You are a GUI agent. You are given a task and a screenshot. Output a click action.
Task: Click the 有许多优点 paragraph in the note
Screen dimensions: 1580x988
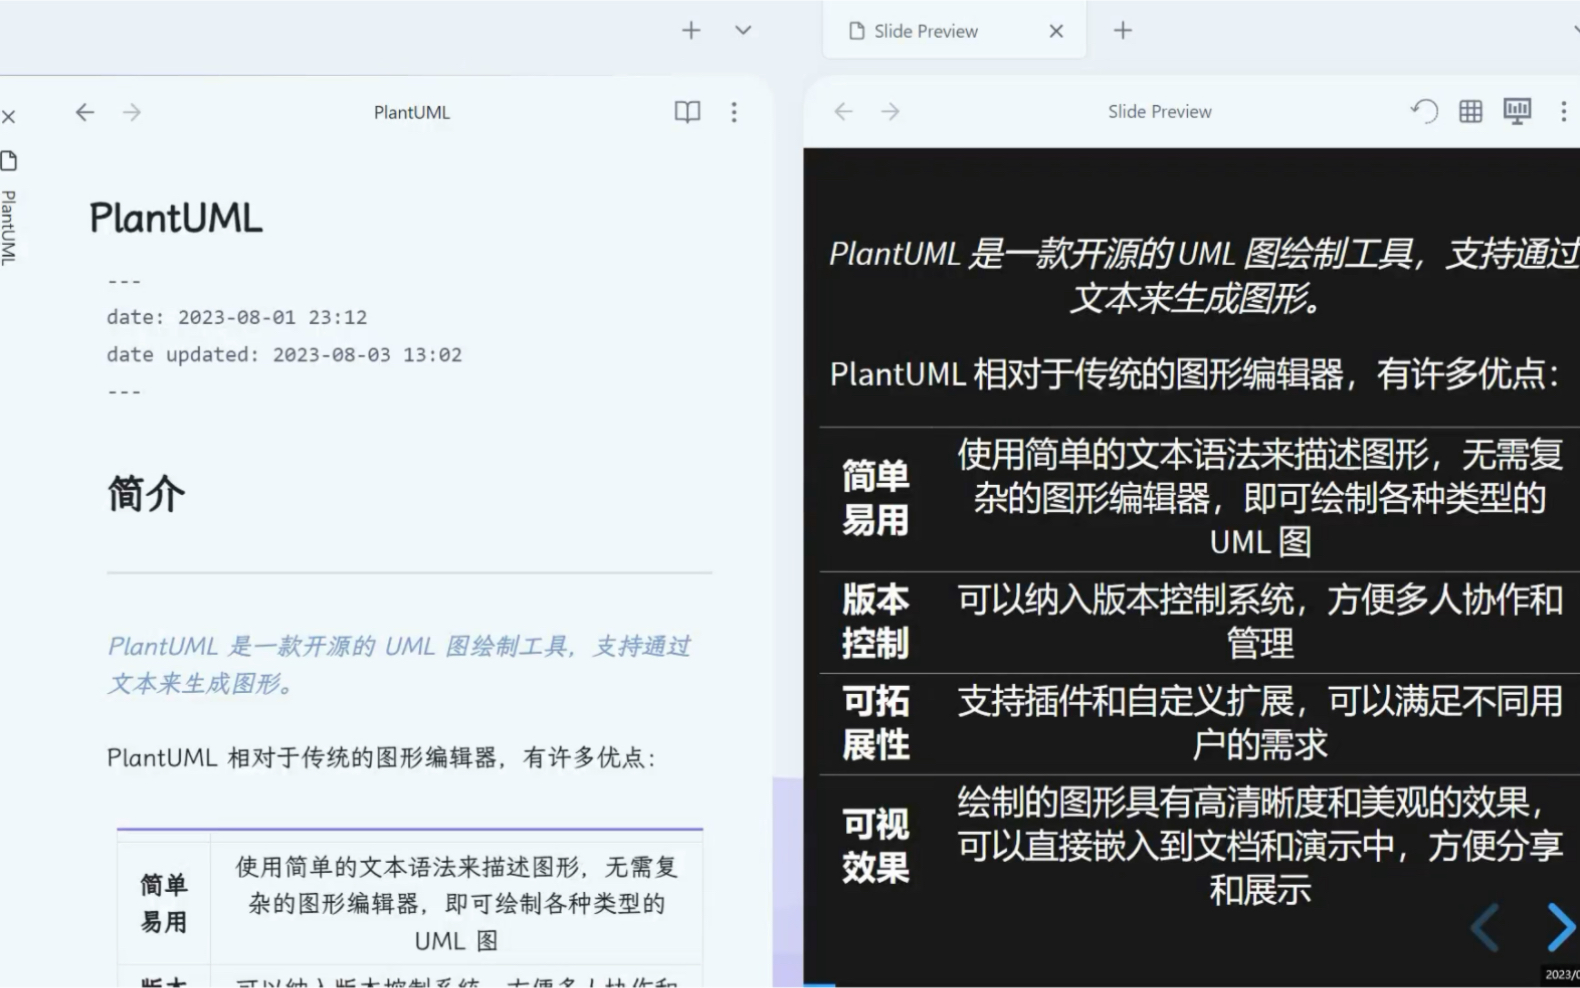click(x=381, y=757)
